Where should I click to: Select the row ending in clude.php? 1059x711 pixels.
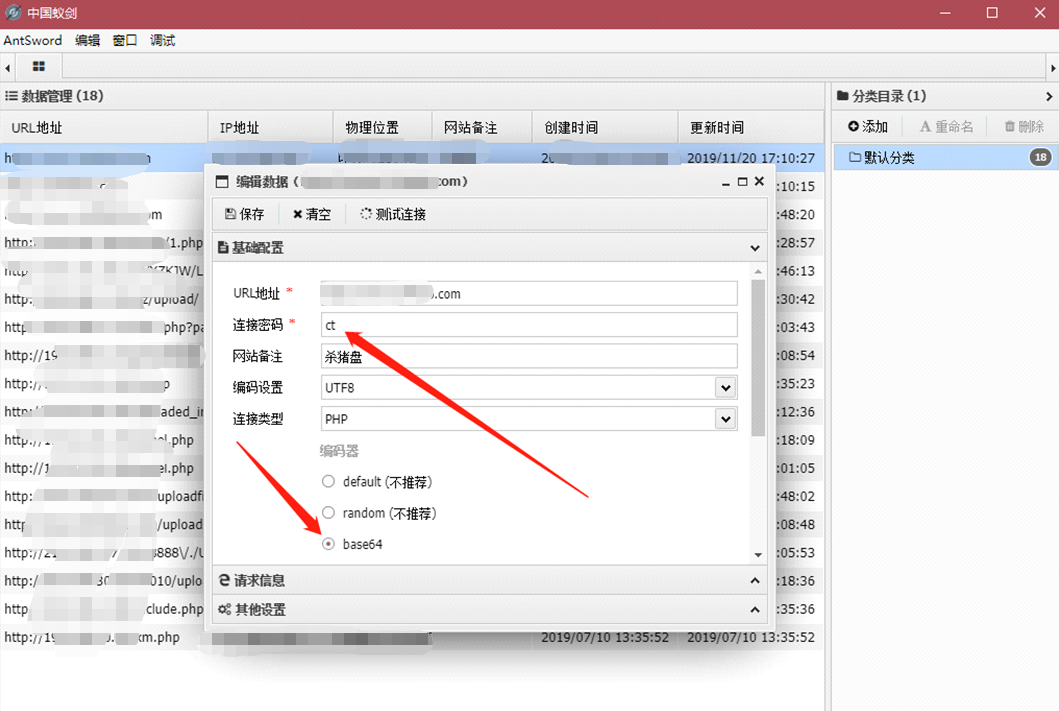tap(103, 608)
